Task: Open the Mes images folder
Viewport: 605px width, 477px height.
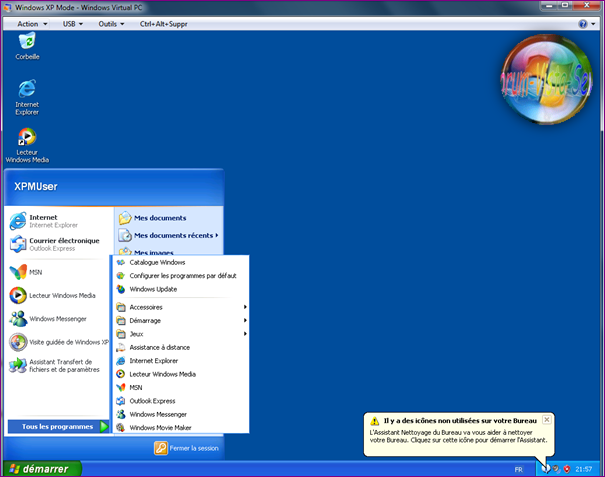Action: [x=170, y=252]
